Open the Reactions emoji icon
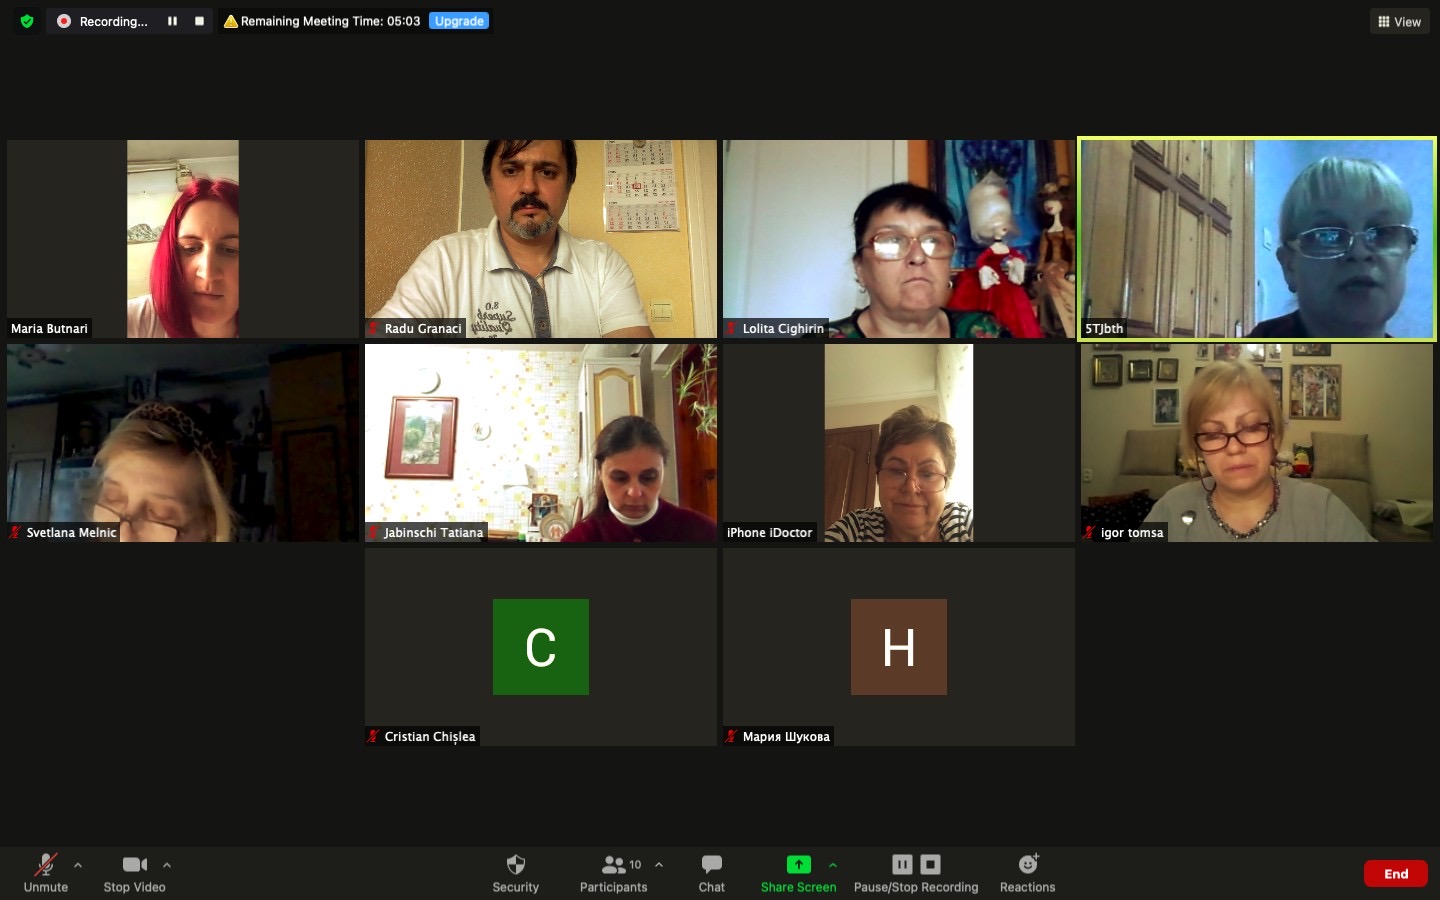 pos(1027,865)
